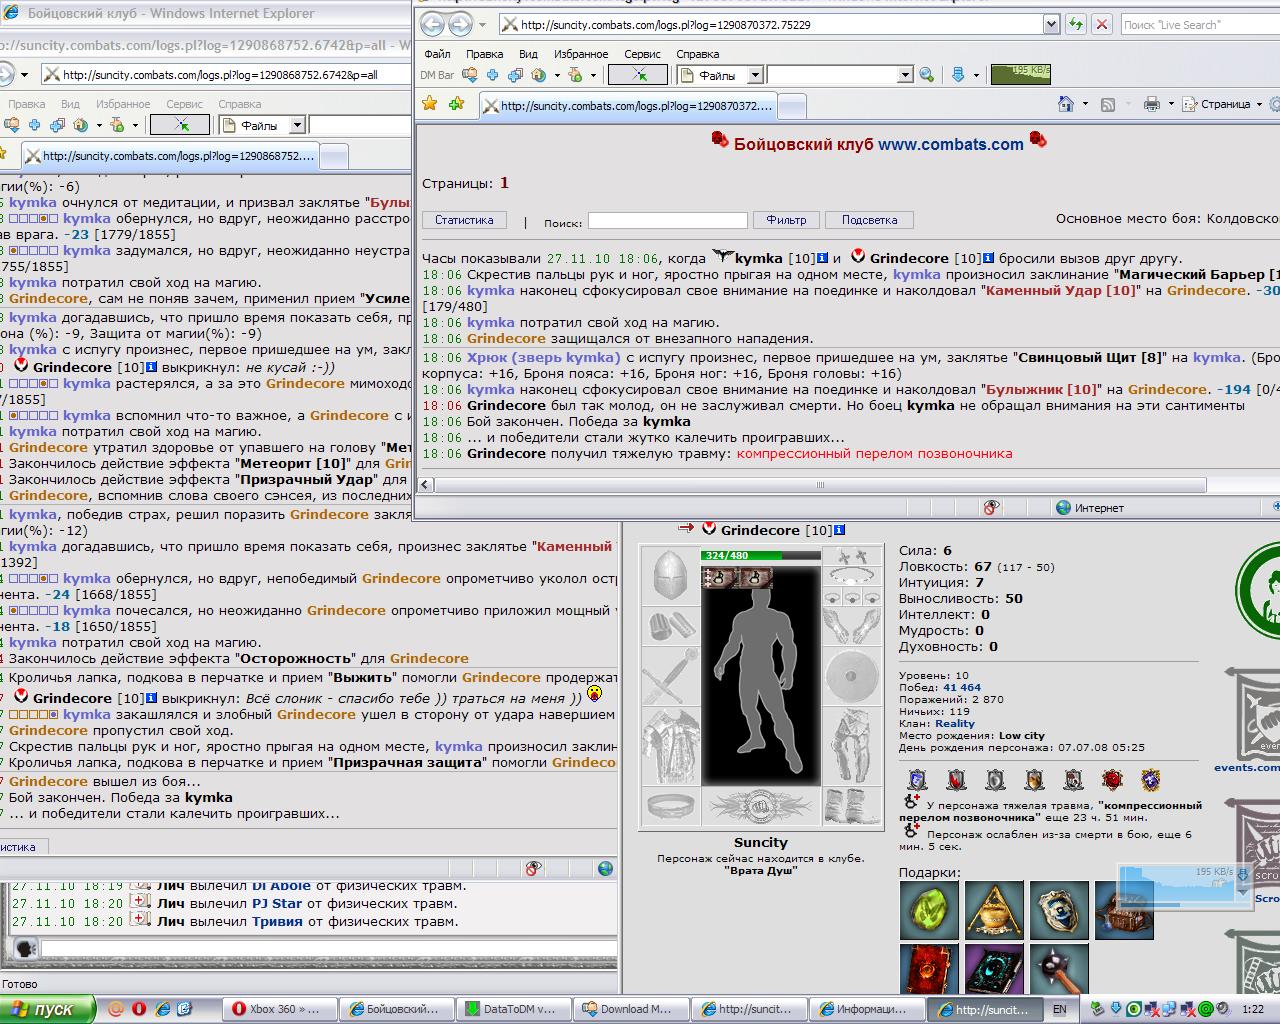
Task: Click the refresh button beside the address bar
Action: pyautogui.click(x=1076, y=24)
